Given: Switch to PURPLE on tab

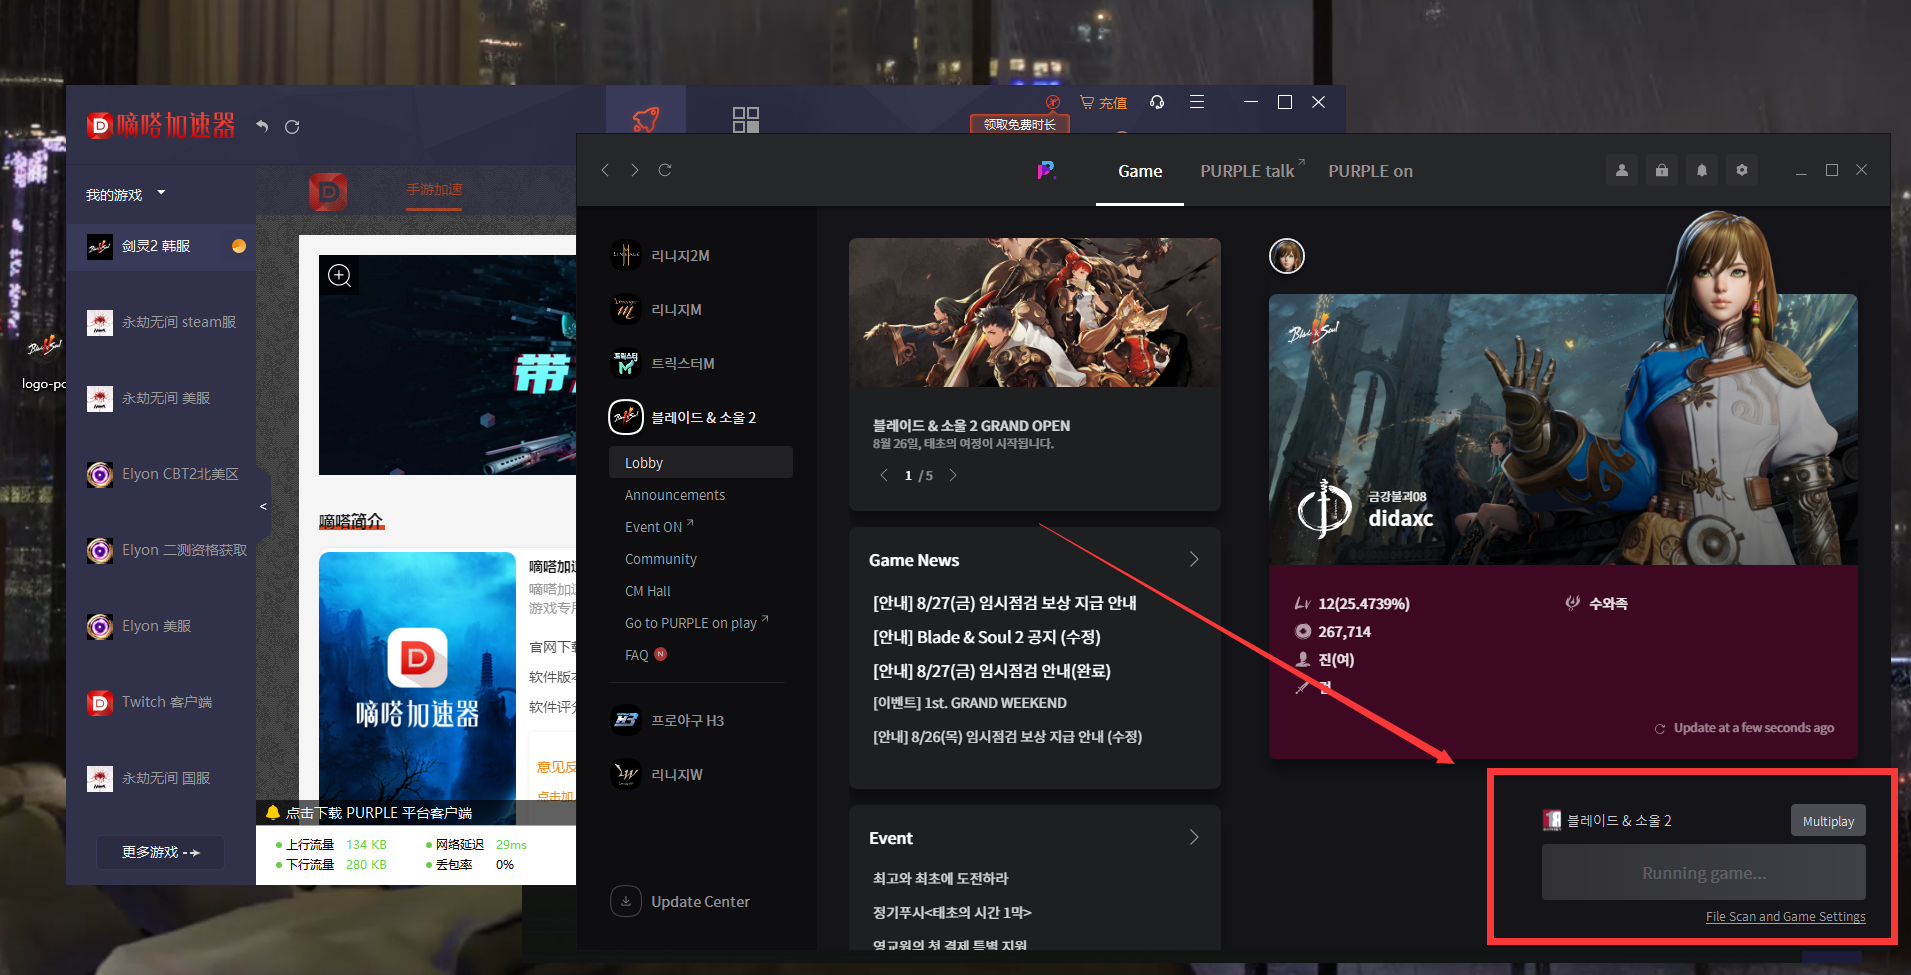Looking at the screenshot, I should click(x=1370, y=171).
